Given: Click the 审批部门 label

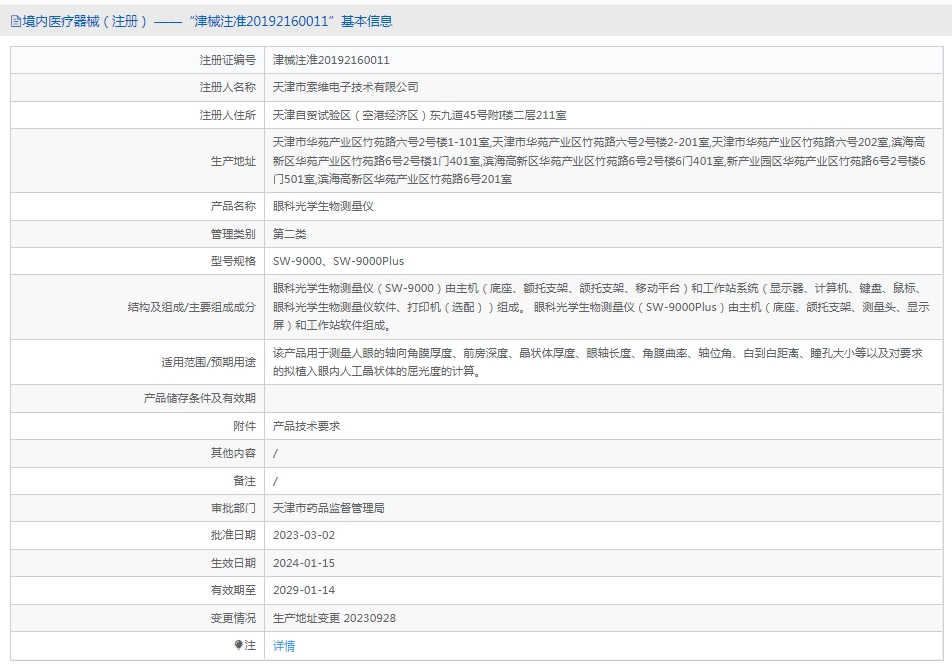Looking at the screenshot, I should 233,508.
